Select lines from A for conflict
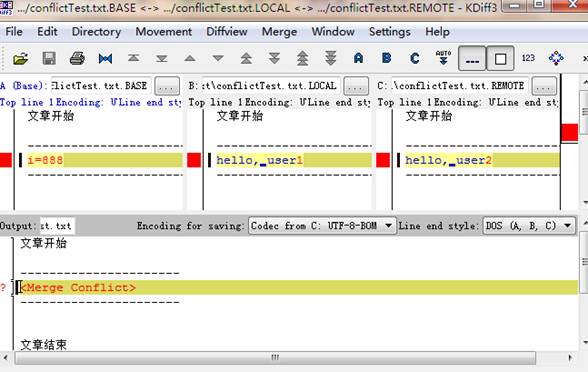 point(358,58)
